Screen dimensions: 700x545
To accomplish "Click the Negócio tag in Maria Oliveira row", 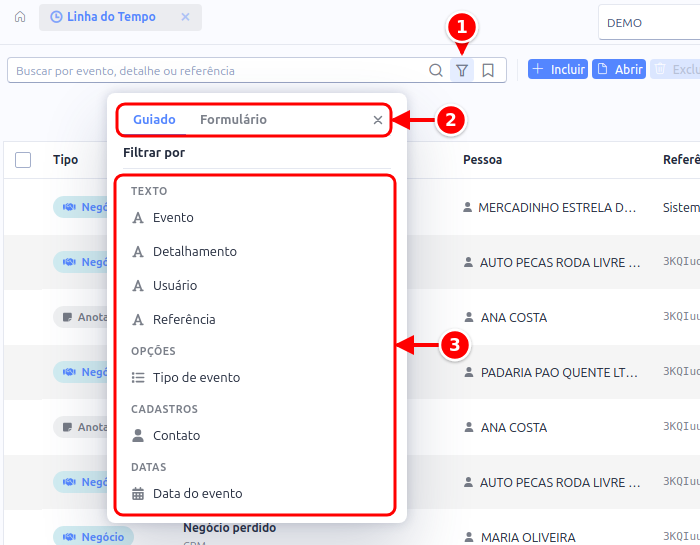I will pos(93,536).
